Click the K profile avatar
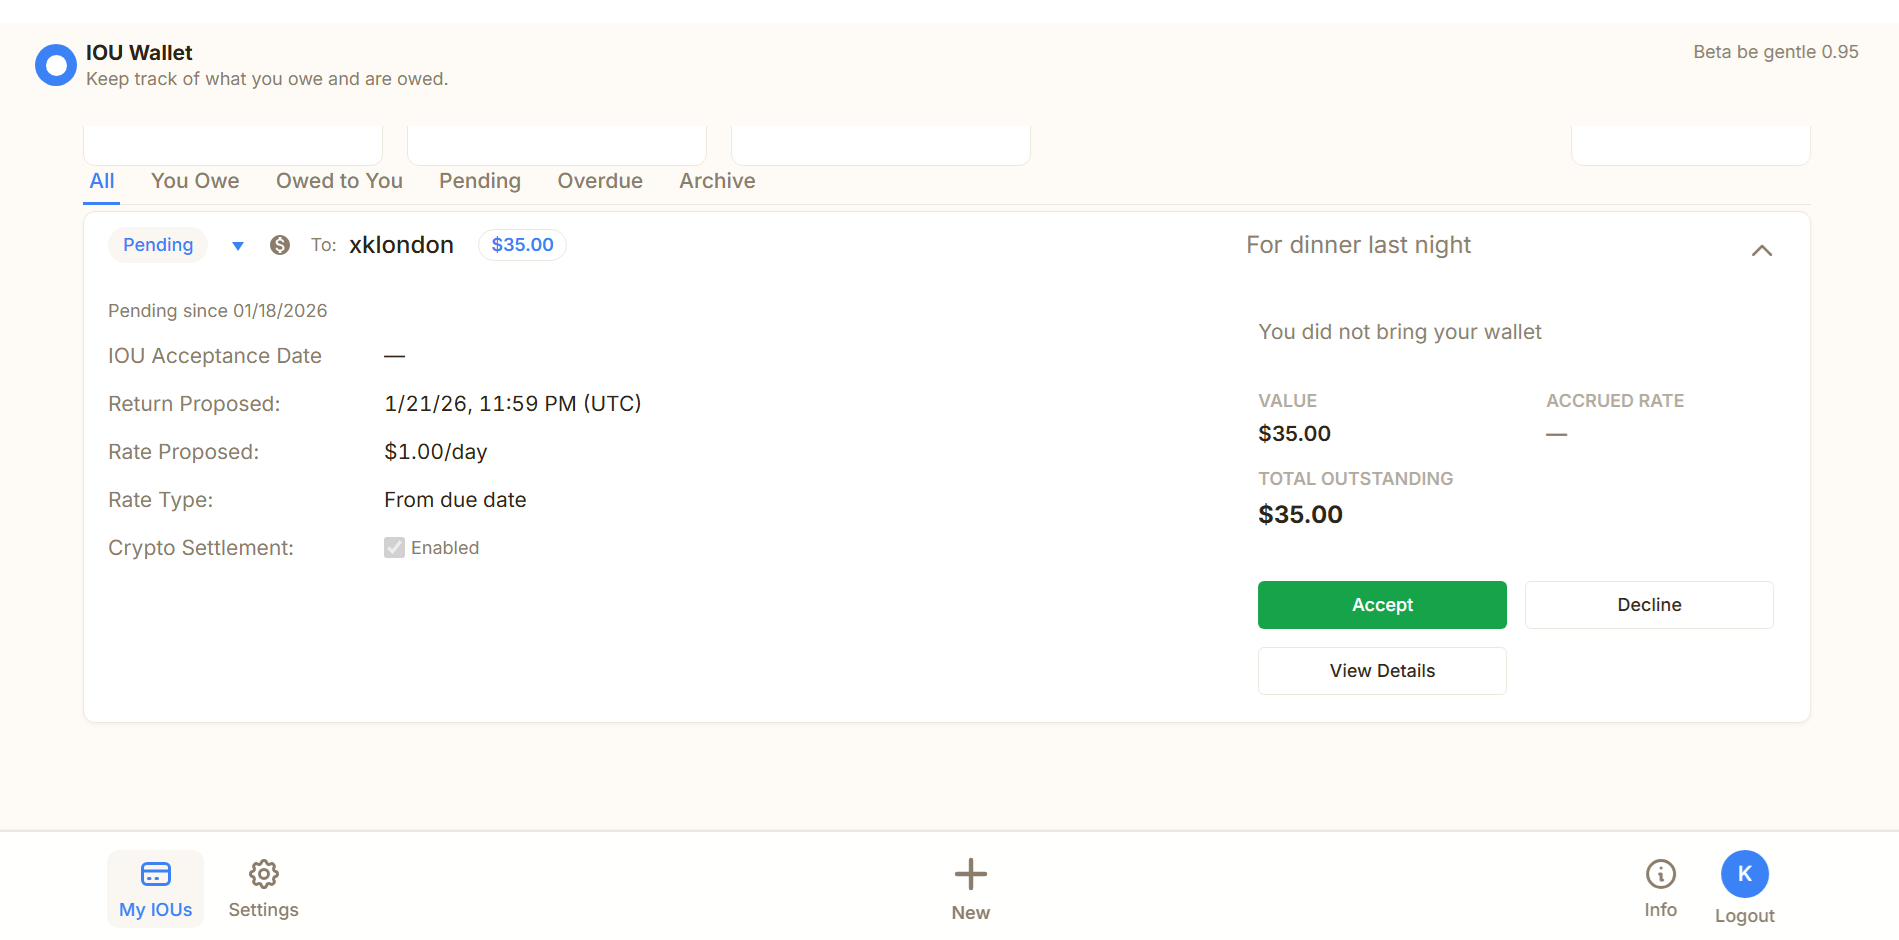1899x940 pixels. (1744, 873)
